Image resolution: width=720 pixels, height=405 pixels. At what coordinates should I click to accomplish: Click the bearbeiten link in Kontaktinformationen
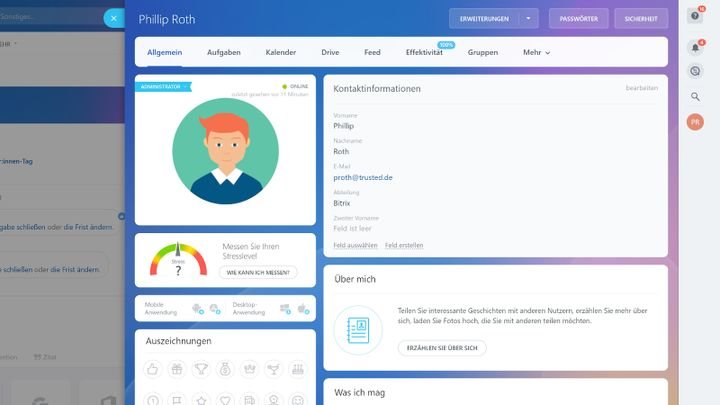[641, 88]
